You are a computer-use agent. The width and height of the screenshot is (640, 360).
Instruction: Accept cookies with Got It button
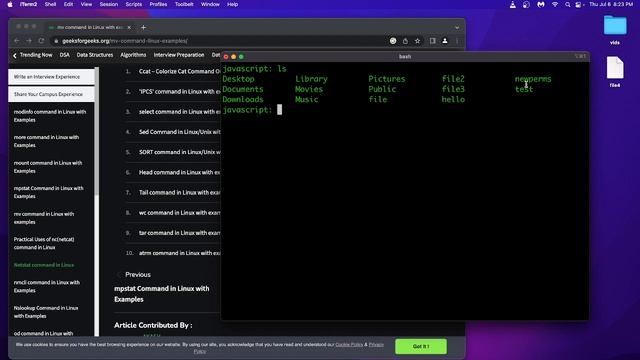tap(421, 347)
